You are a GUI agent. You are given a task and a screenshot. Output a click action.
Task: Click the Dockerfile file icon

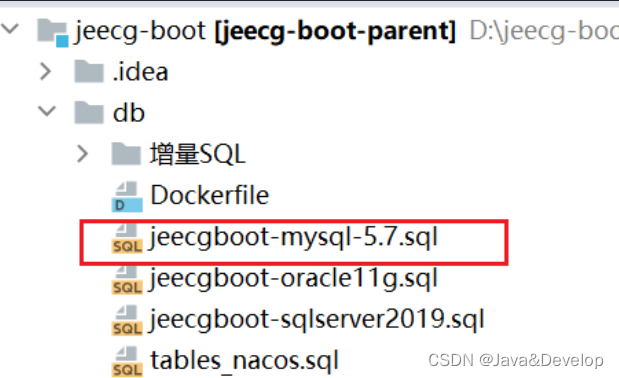(127, 196)
